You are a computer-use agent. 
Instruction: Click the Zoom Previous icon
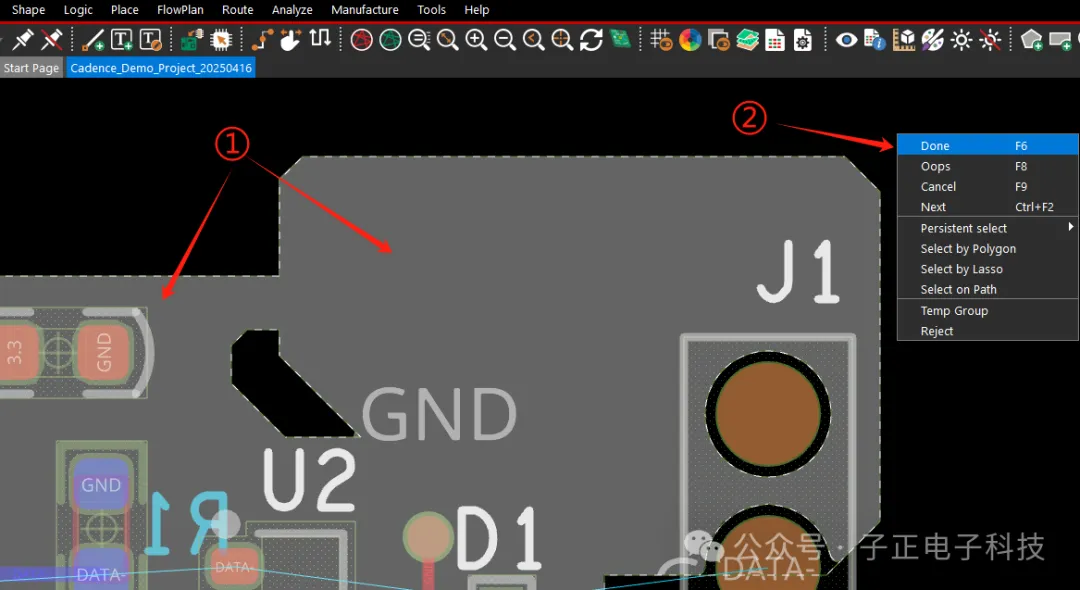[533, 40]
